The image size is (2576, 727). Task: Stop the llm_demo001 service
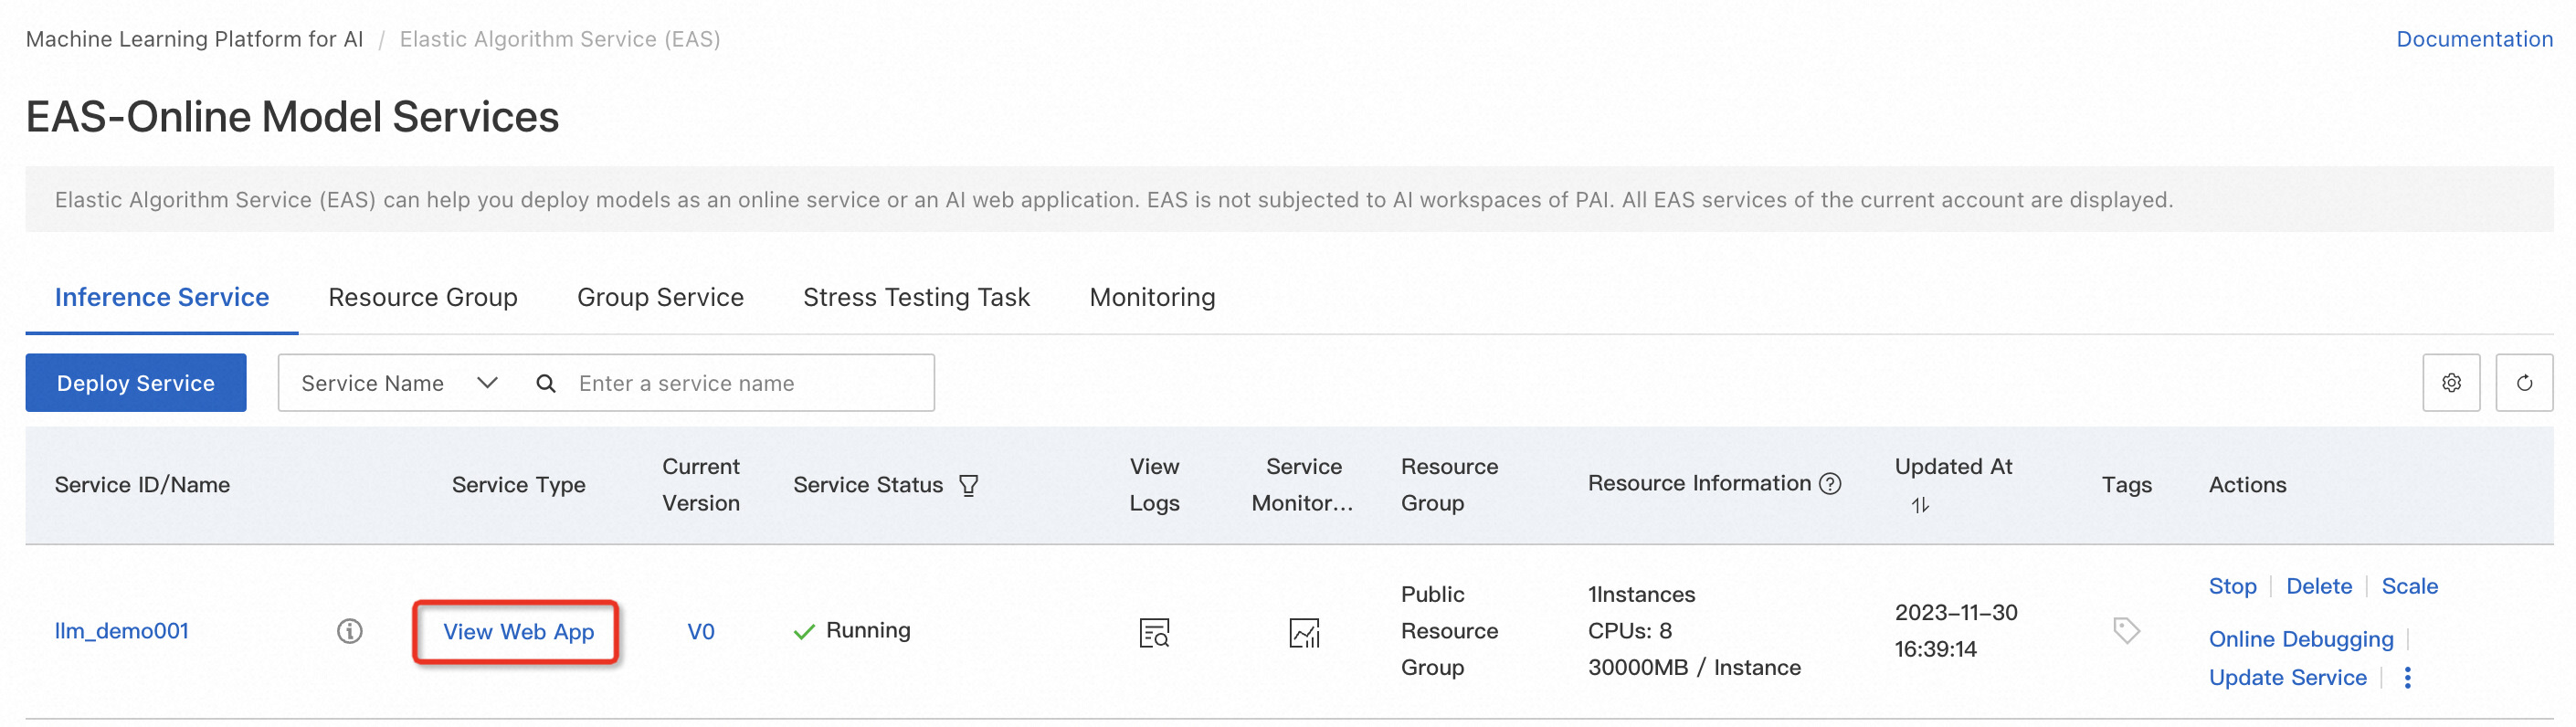[2232, 586]
